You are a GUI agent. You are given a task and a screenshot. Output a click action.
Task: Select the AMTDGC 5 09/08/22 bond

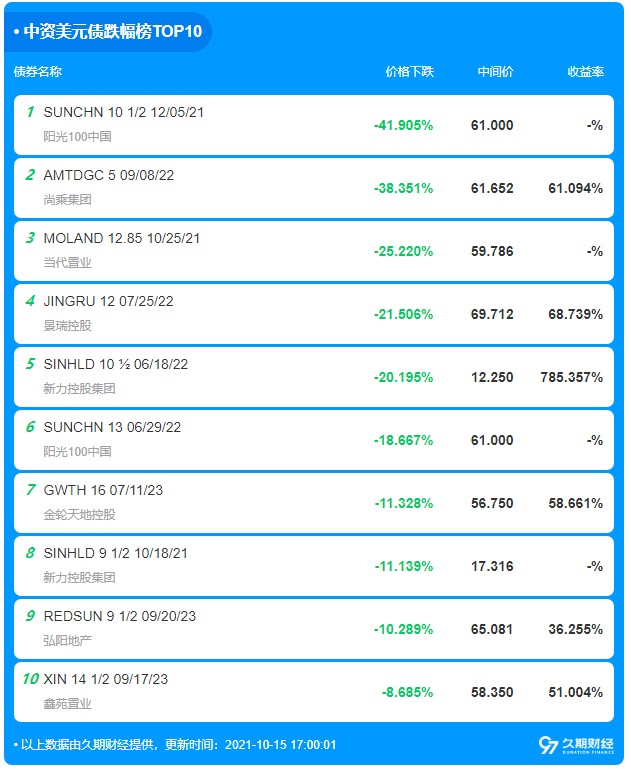coord(109,176)
